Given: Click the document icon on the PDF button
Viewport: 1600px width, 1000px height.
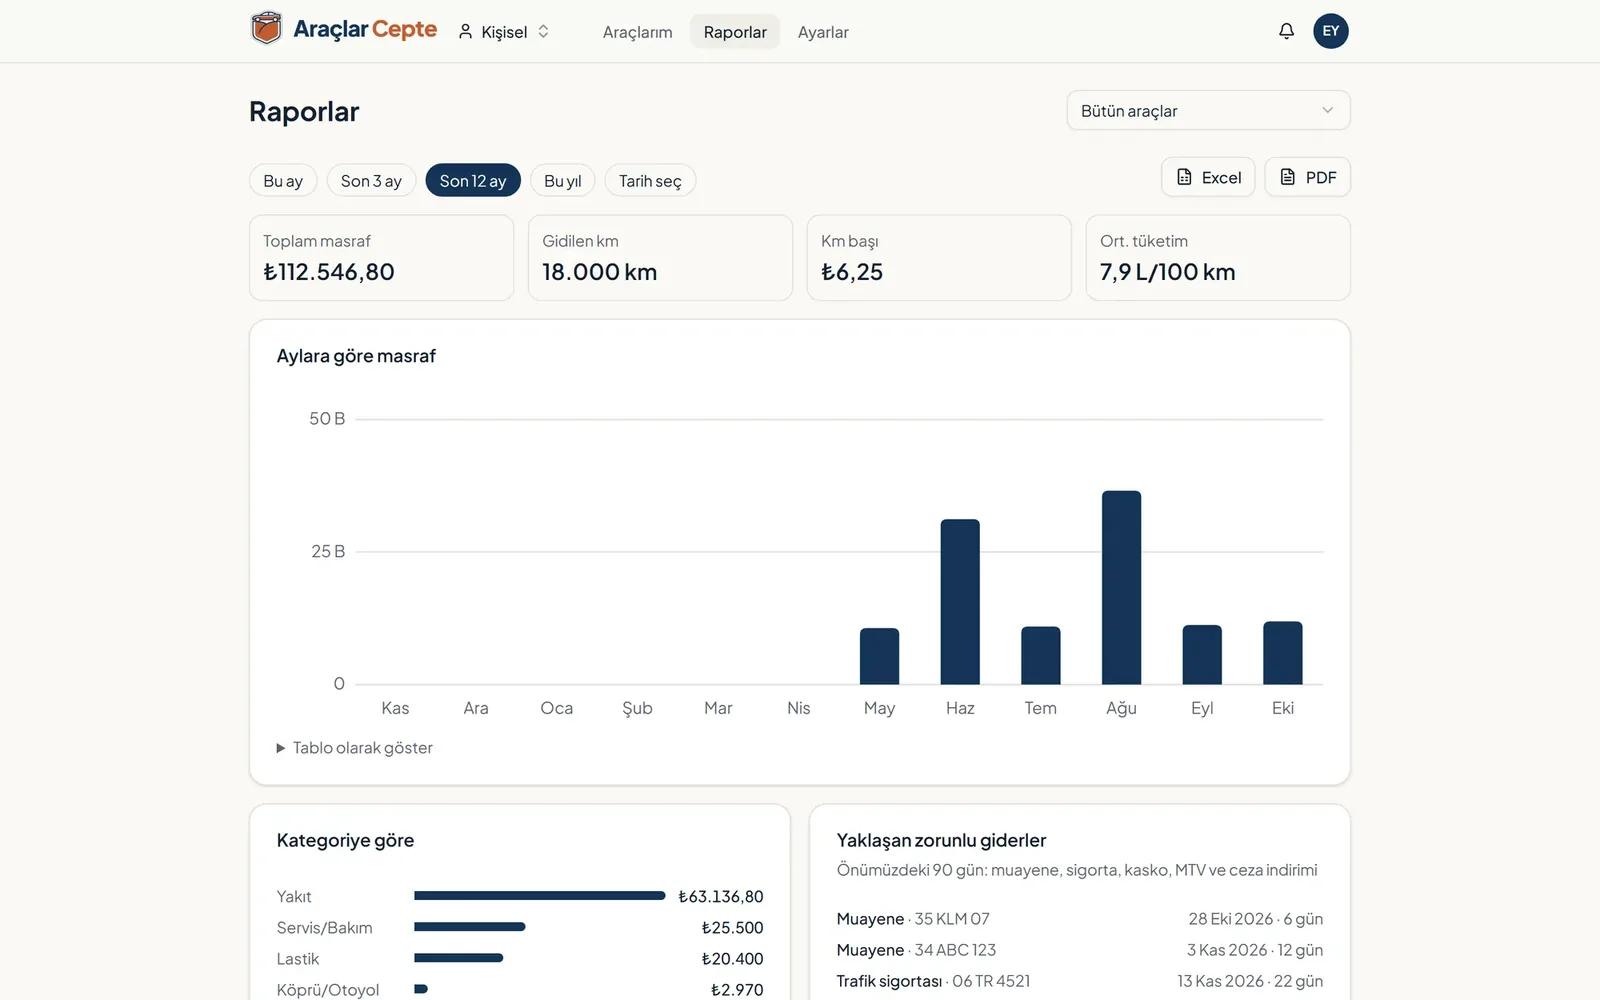Looking at the screenshot, I should pyautogui.click(x=1288, y=177).
